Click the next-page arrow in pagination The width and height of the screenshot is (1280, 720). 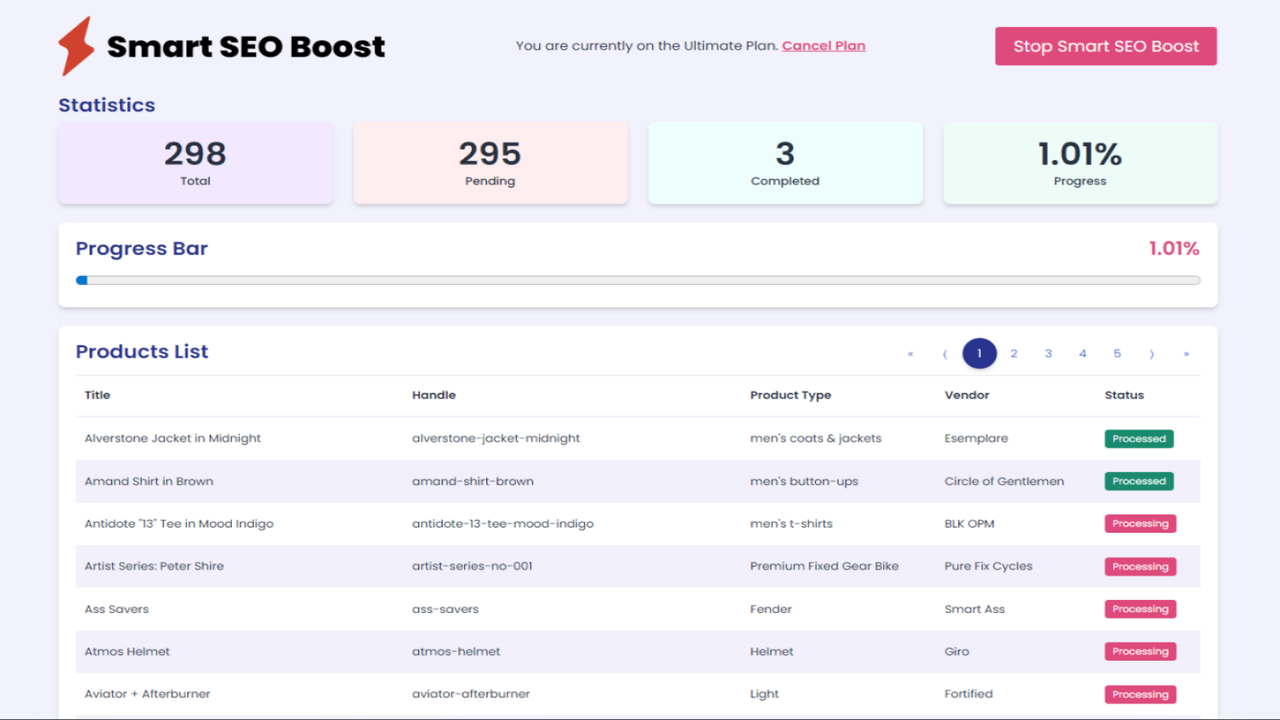point(1151,353)
